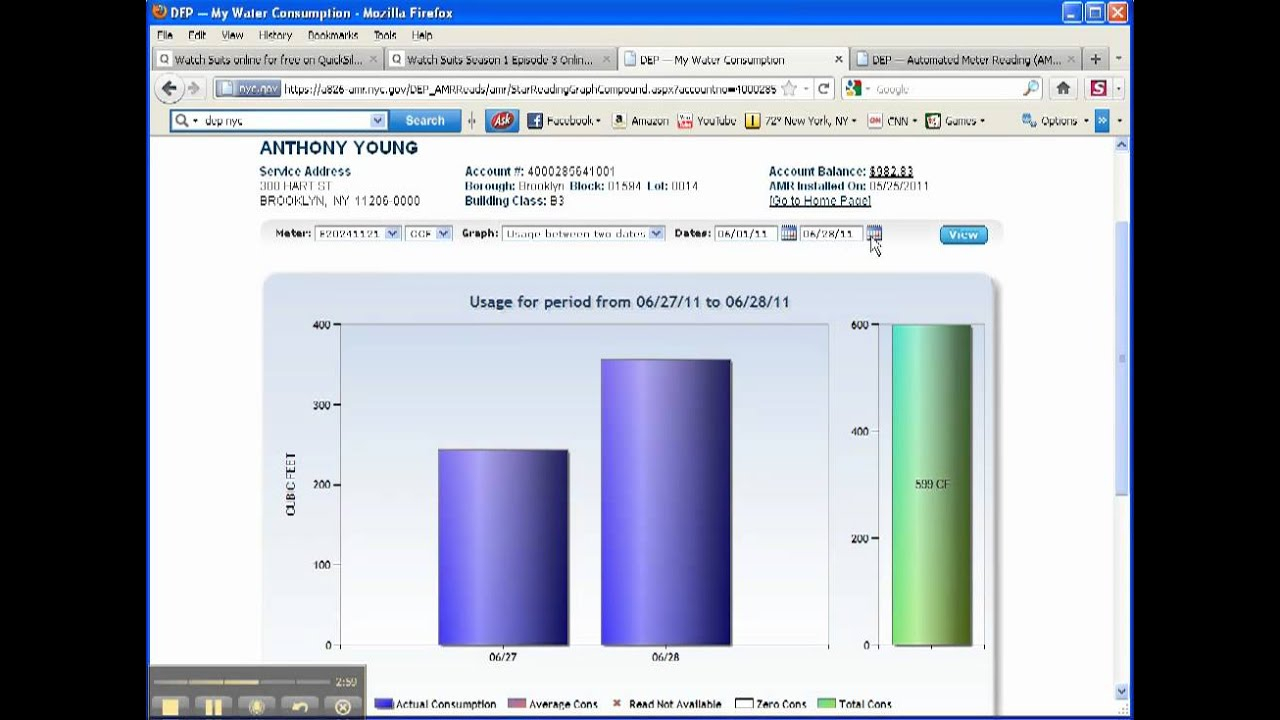Open the end date calendar picker
The image size is (1280, 720).
pos(874,233)
